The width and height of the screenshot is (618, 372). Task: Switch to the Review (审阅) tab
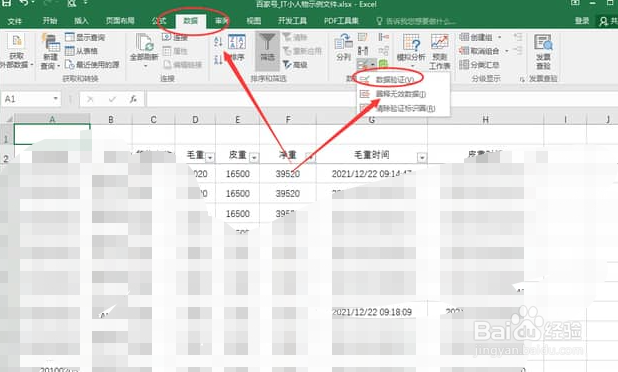[222, 20]
